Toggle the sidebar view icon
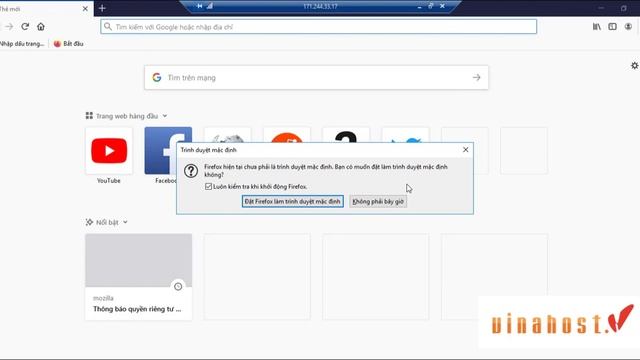 pyautogui.click(x=612, y=27)
